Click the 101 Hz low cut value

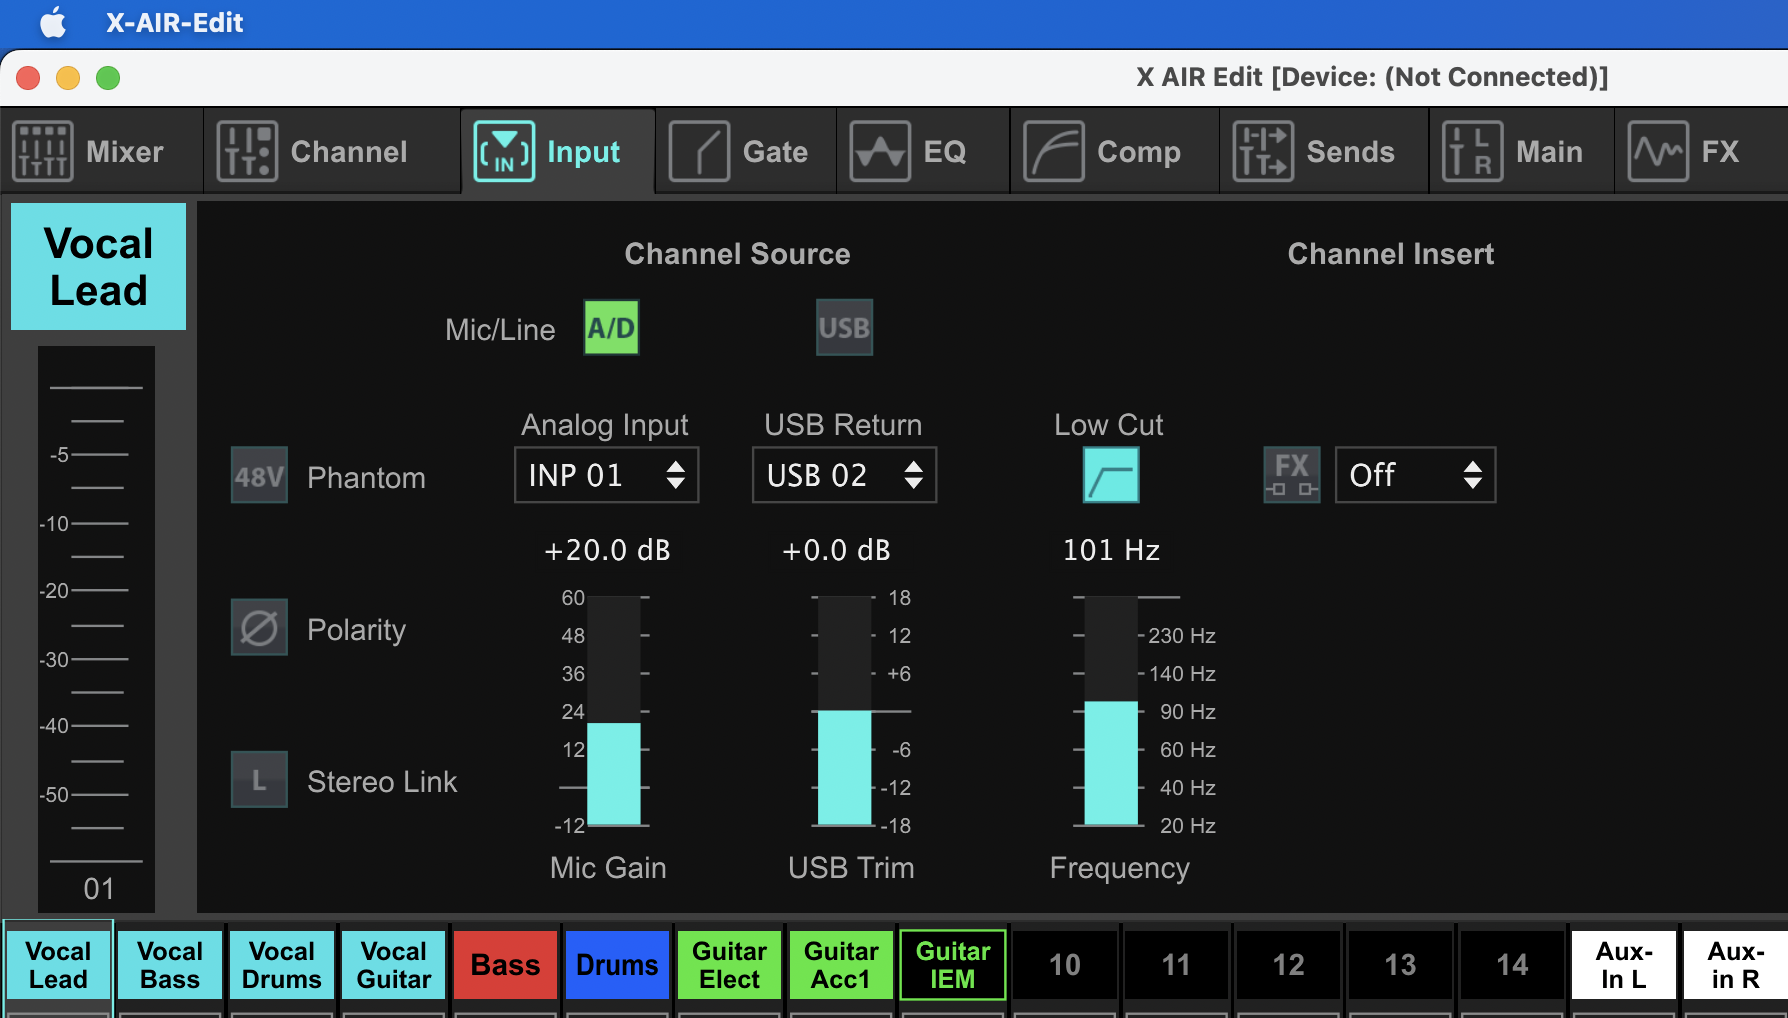pos(1111,550)
